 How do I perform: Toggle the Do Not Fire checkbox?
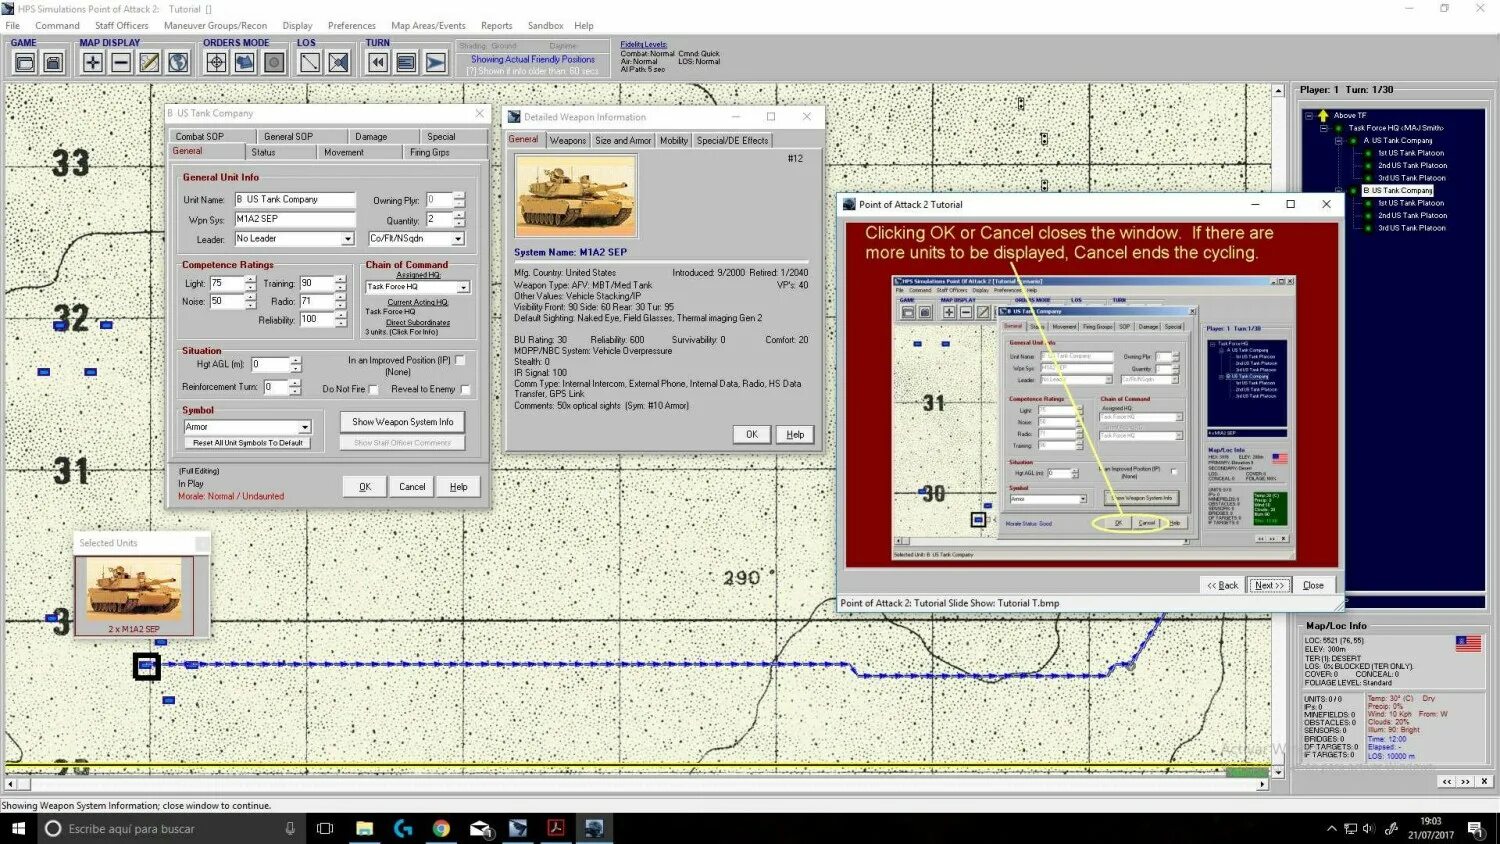(x=374, y=389)
